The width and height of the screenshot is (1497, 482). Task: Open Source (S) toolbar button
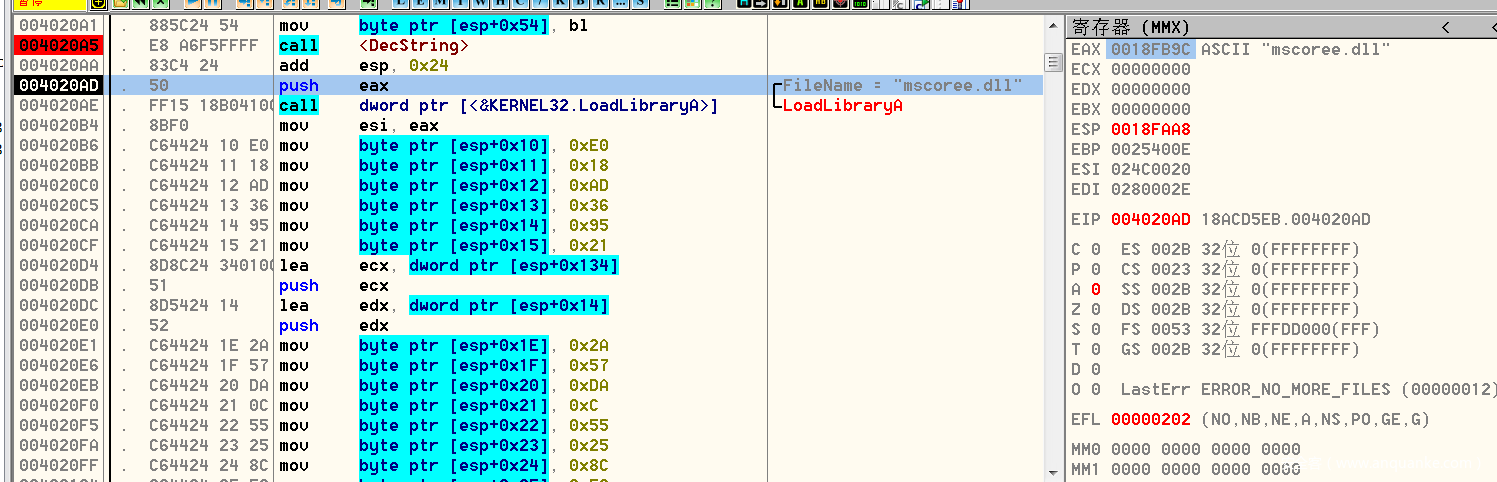click(639, 4)
